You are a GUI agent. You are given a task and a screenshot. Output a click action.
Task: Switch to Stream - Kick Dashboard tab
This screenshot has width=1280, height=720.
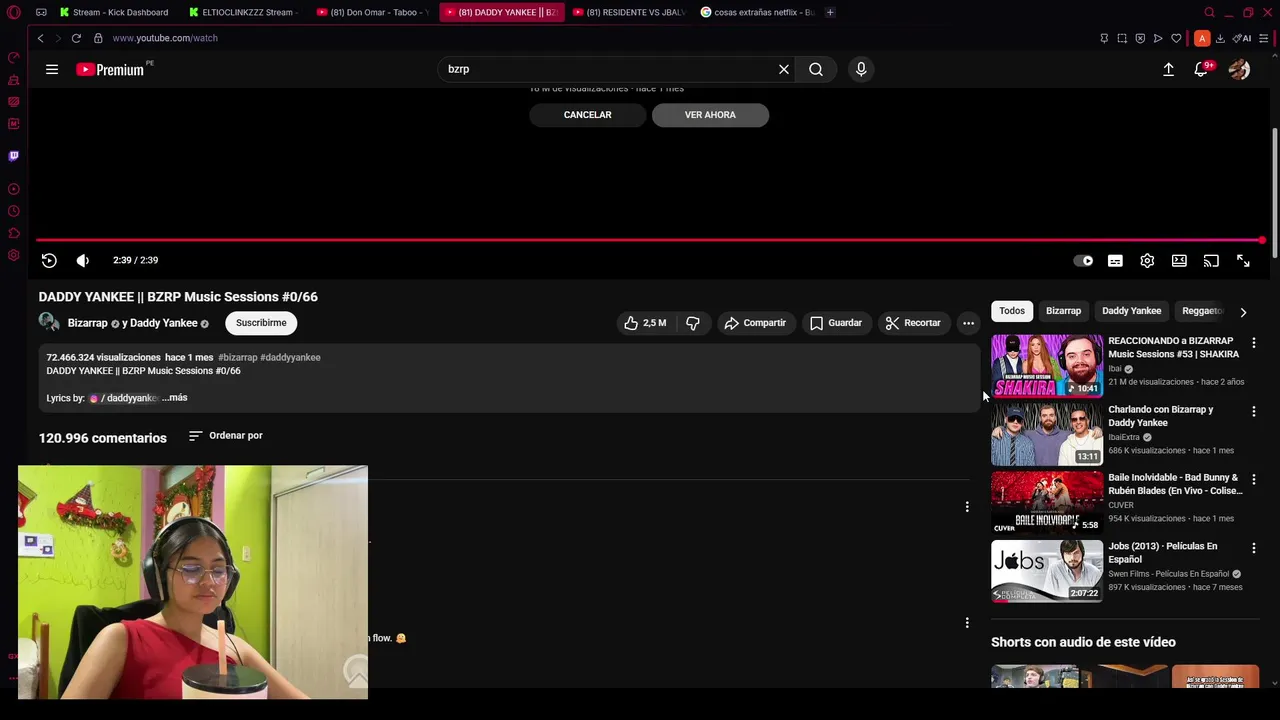(x=115, y=12)
